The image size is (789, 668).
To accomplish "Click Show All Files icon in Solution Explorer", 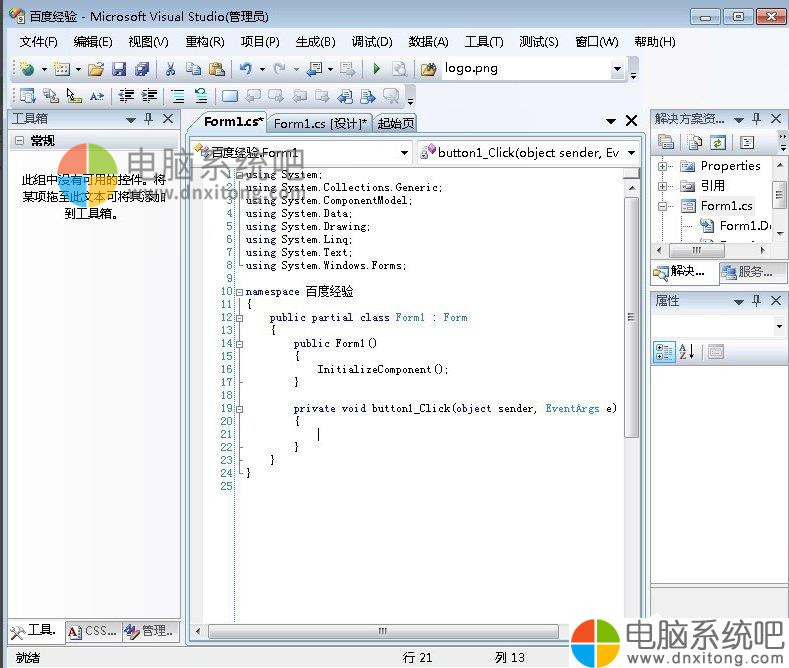I will 695,142.
